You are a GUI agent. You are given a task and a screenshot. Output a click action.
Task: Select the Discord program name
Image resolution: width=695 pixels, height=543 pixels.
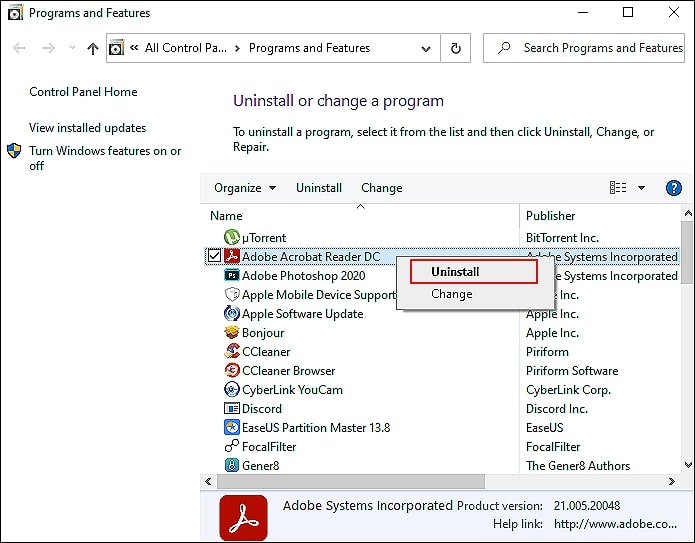tap(262, 409)
